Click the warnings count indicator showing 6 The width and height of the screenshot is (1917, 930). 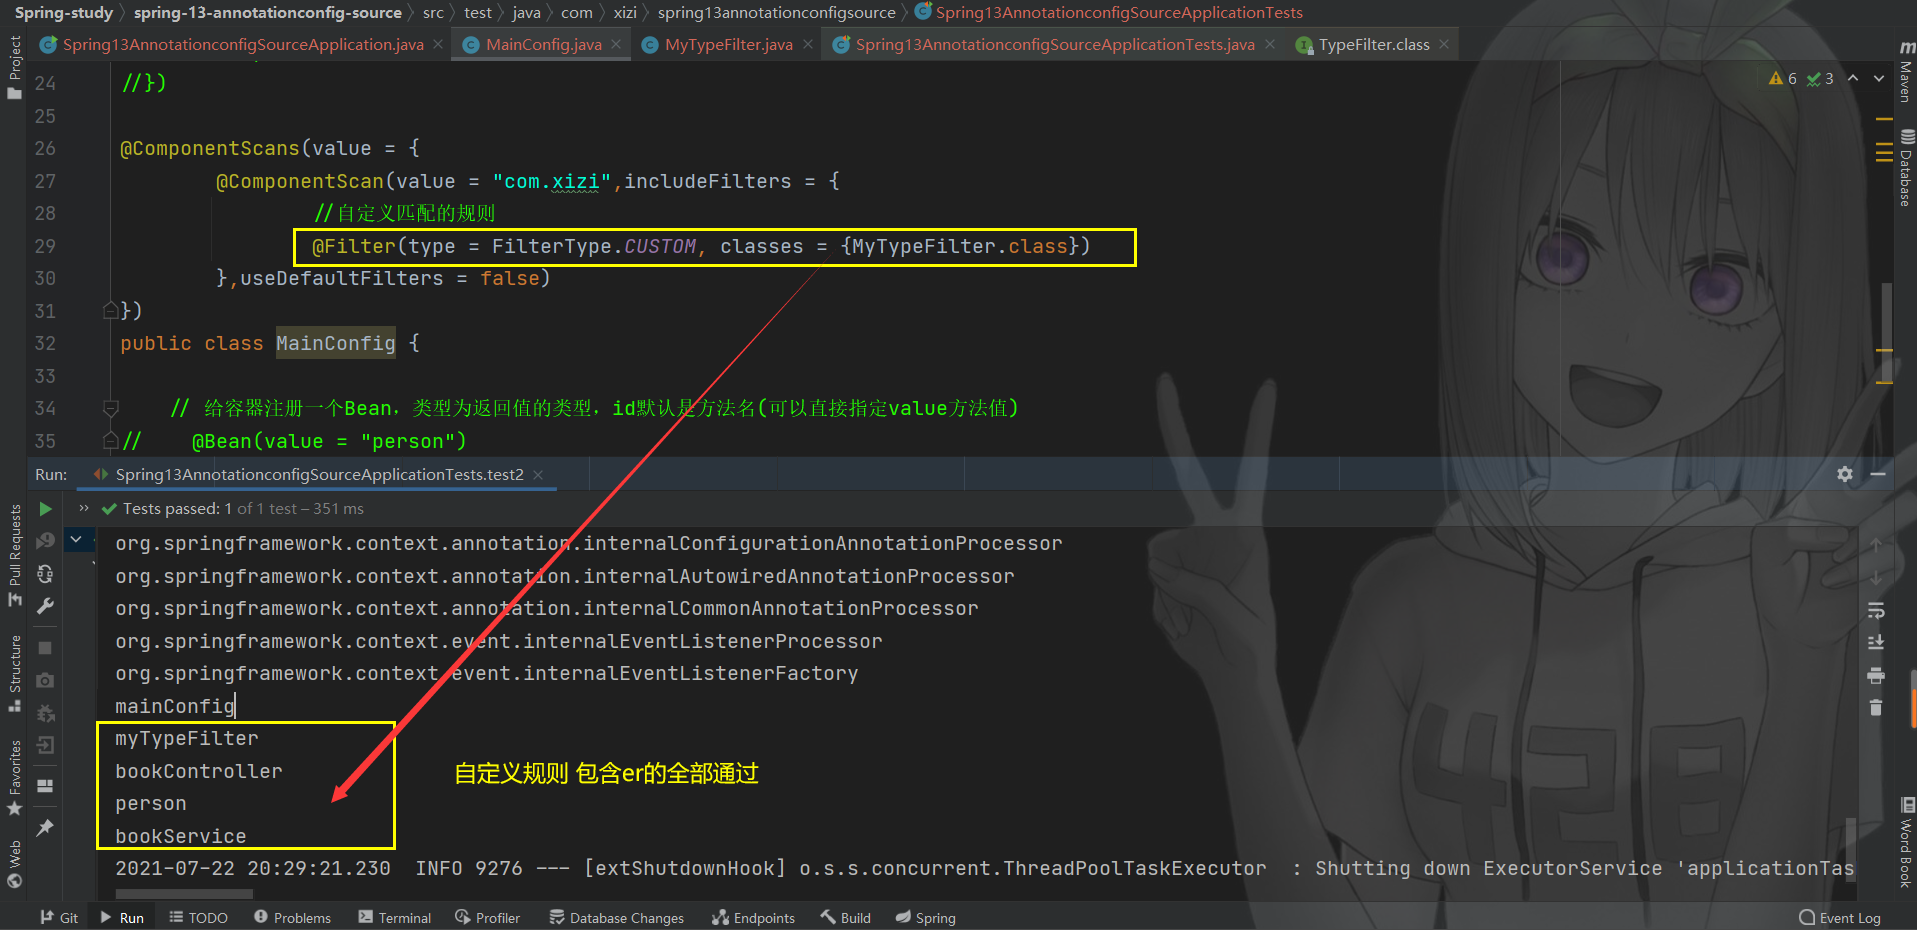click(x=1783, y=78)
